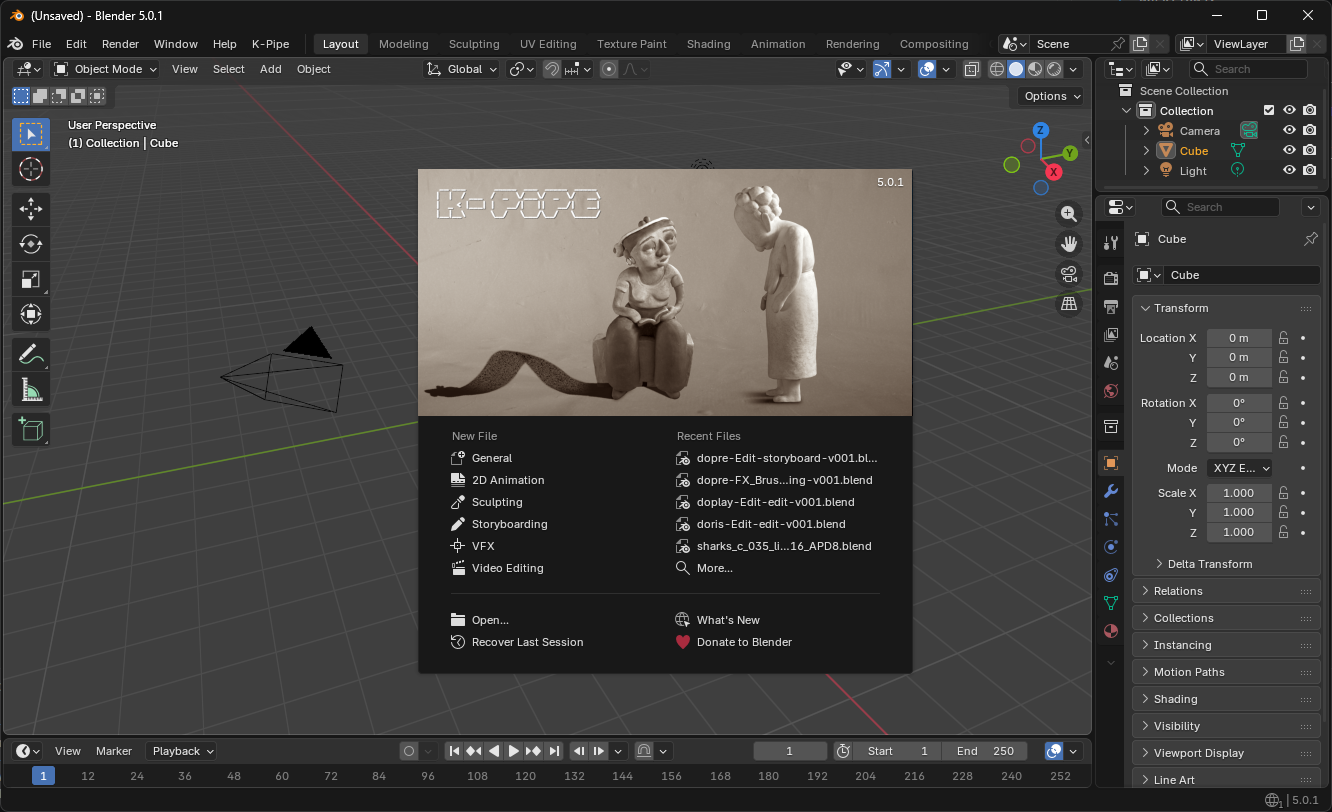The image size is (1332, 812).
Task: Click the play animation button
Action: [x=513, y=751]
